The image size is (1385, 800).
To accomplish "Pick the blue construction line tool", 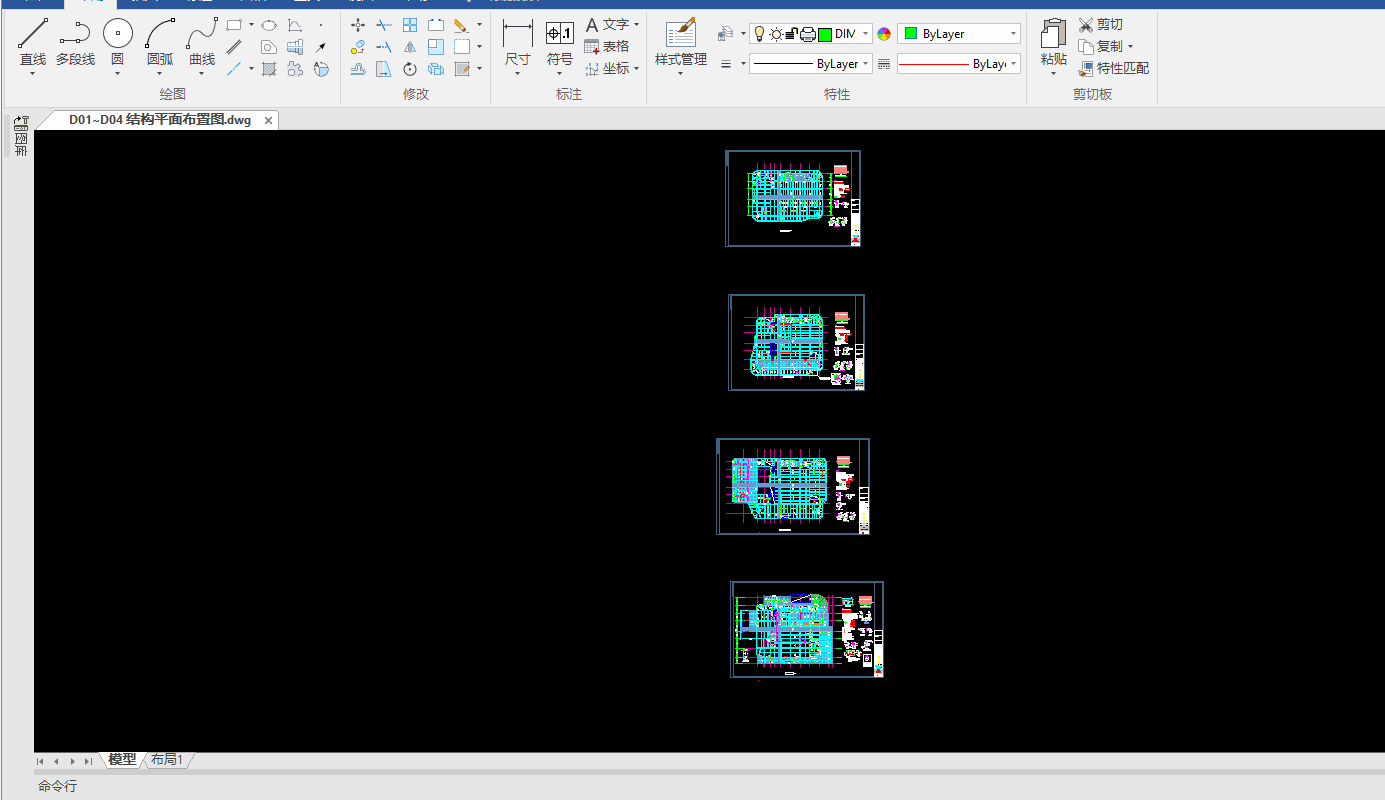I will coord(234,69).
